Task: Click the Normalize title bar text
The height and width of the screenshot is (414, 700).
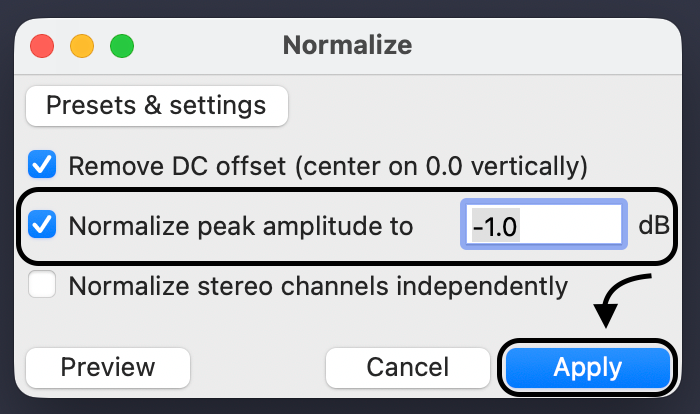Action: coord(347,45)
